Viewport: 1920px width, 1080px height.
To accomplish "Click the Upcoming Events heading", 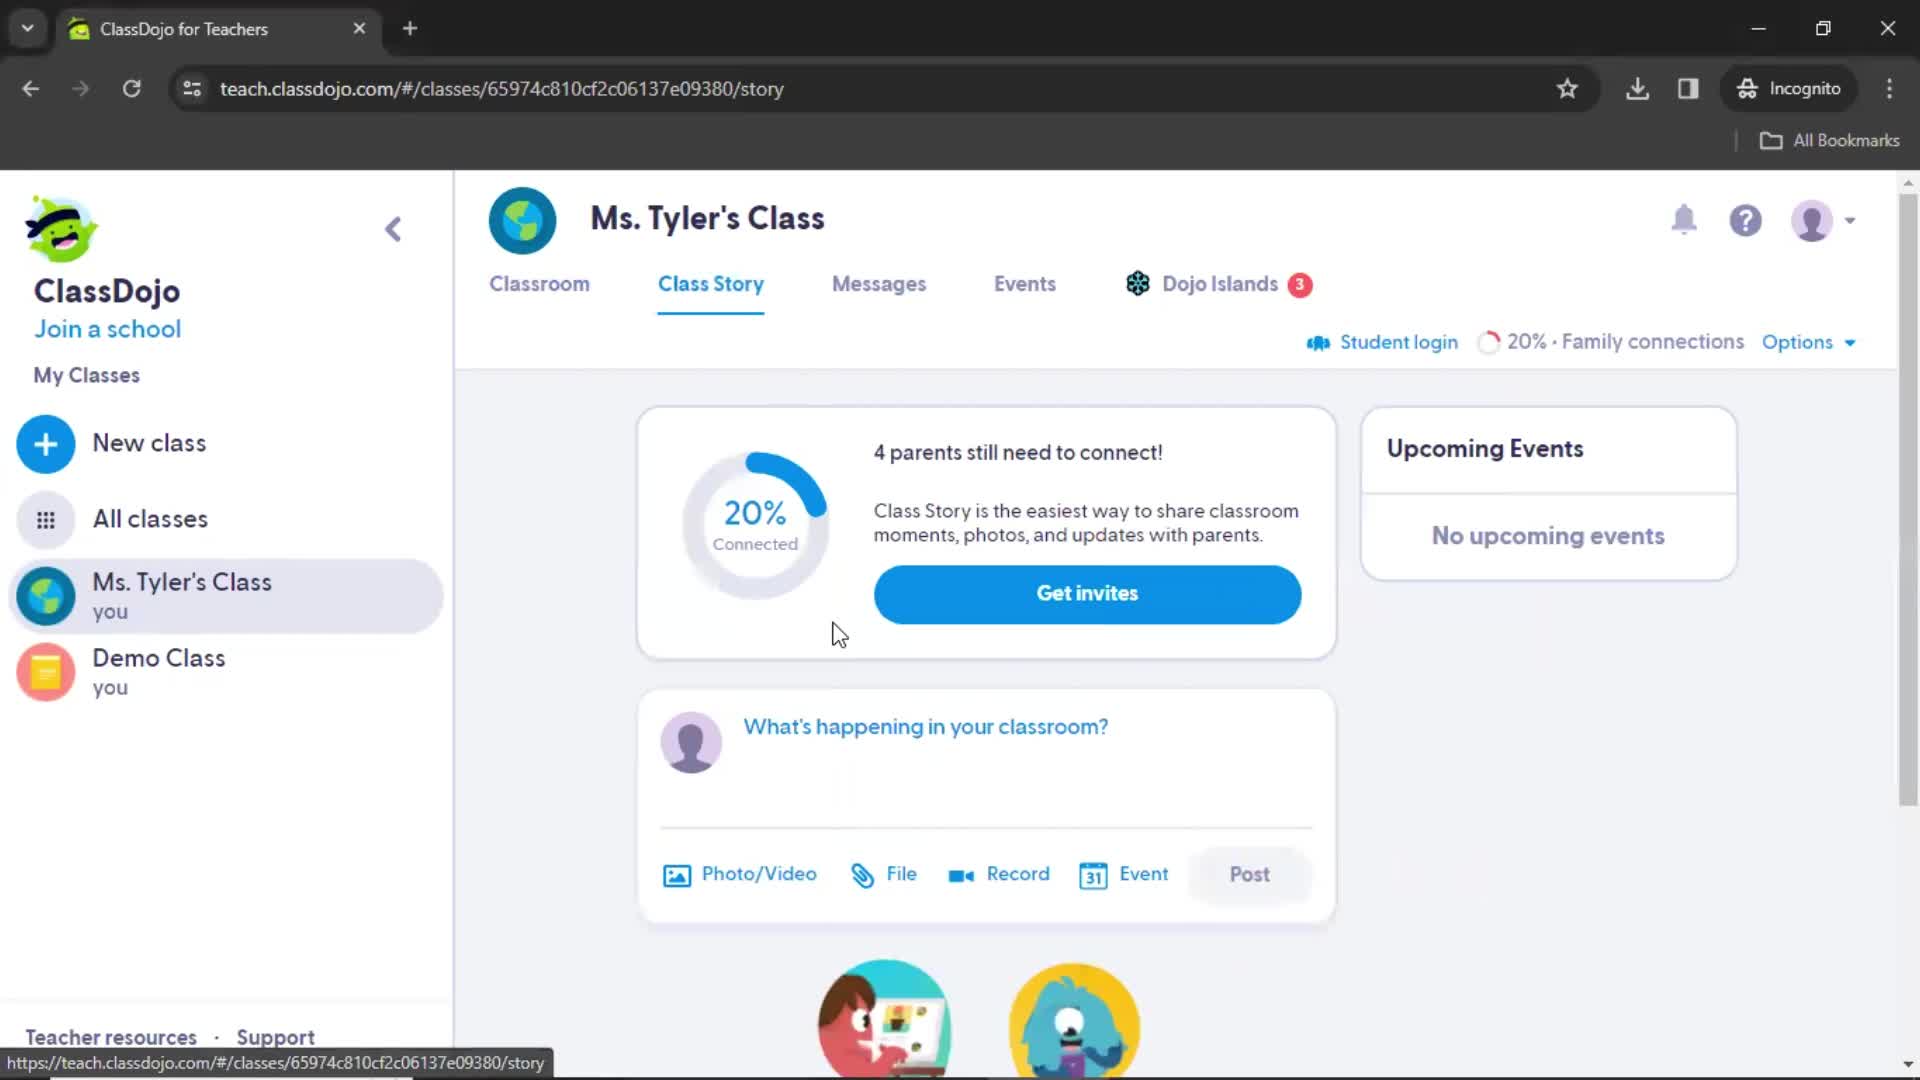I will (x=1485, y=449).
